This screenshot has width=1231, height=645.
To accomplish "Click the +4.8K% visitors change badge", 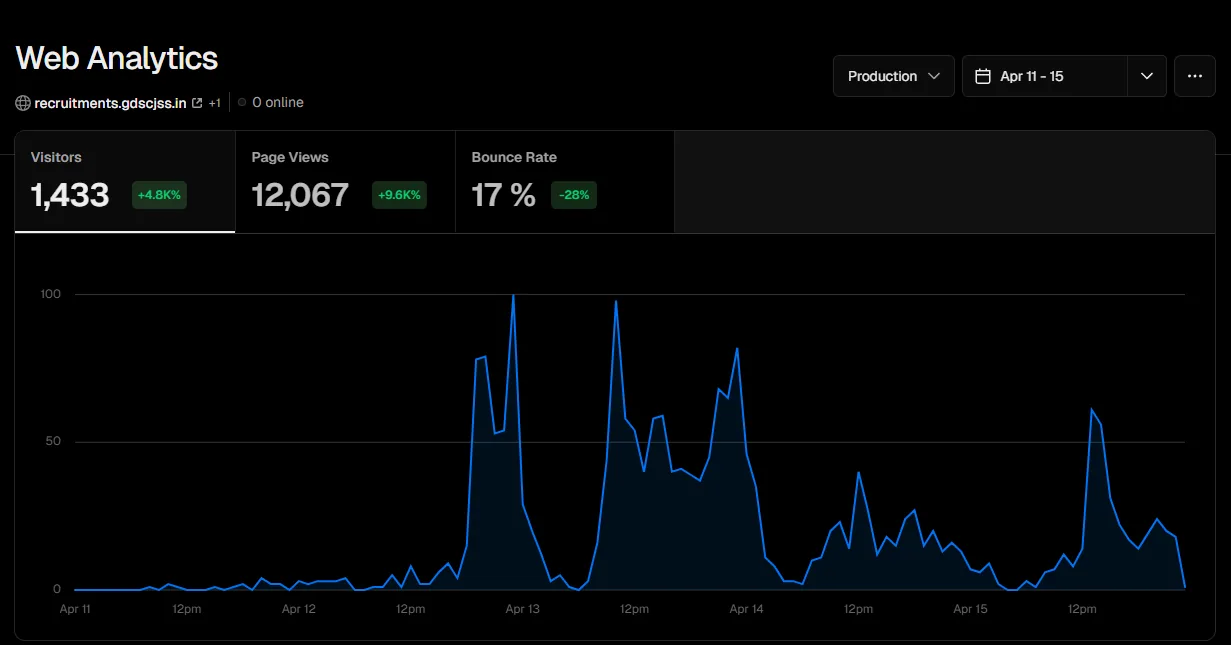I will click(159, 195).
